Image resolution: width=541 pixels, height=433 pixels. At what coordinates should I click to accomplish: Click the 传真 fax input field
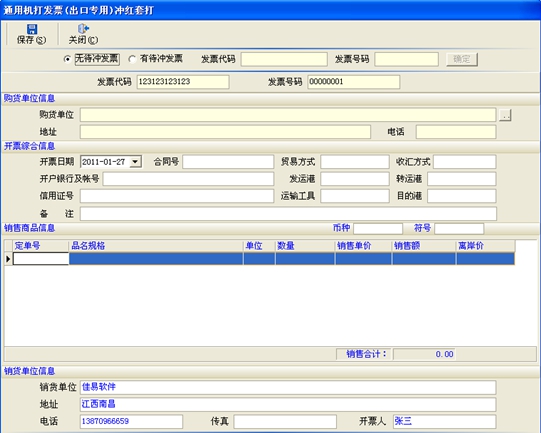pos(285,421)
